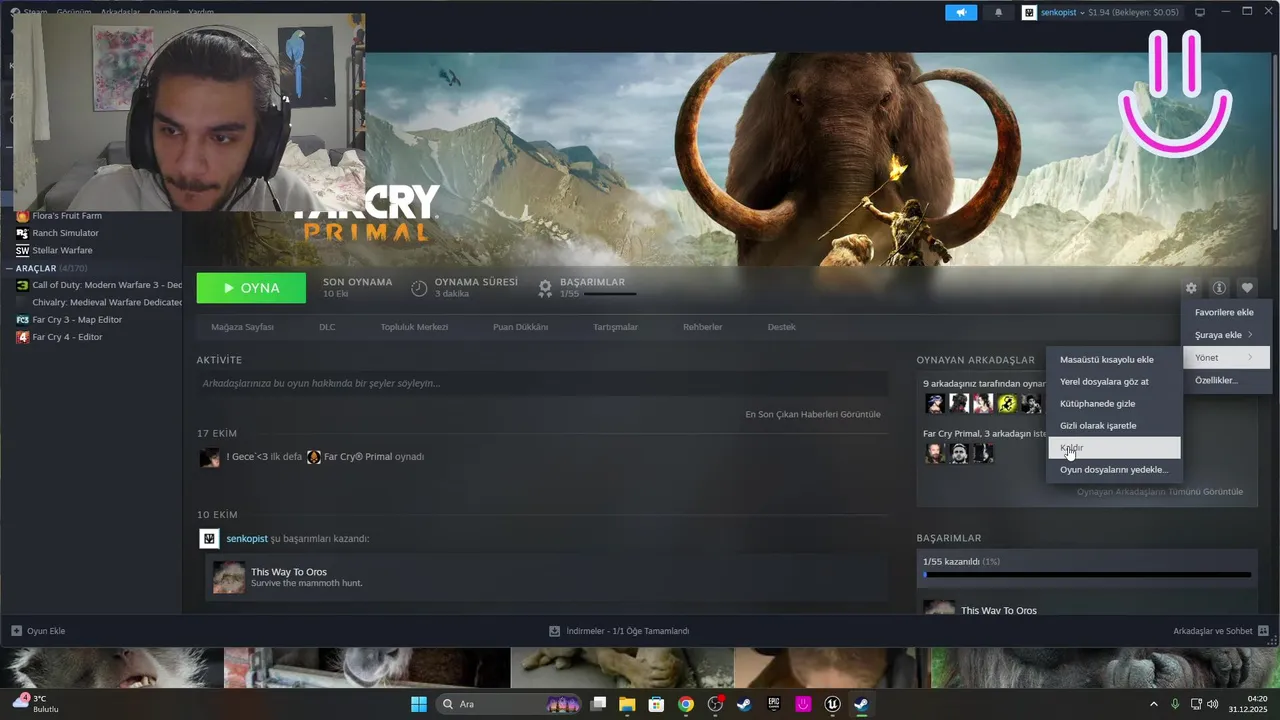
Task: Open Unreal Engine taskbar icon
Action: tap(832, 704)
